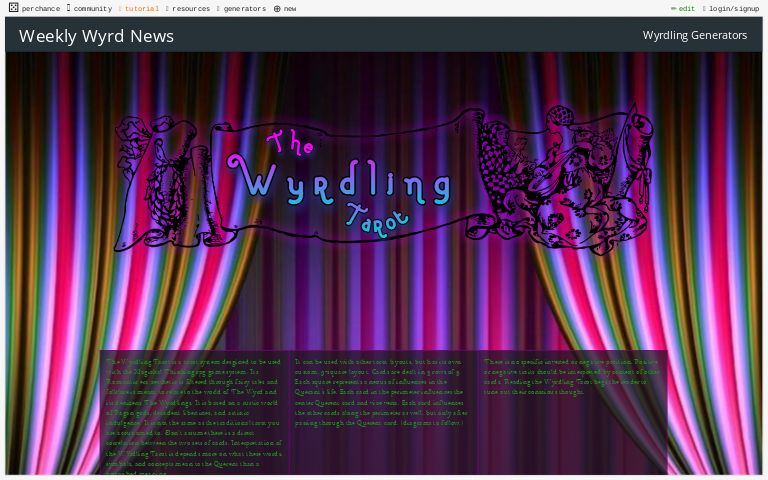The width and height of the screenshot is (768, 480).
Task: Click the perchance dice logo icon
Action: (x=13, y=8)
